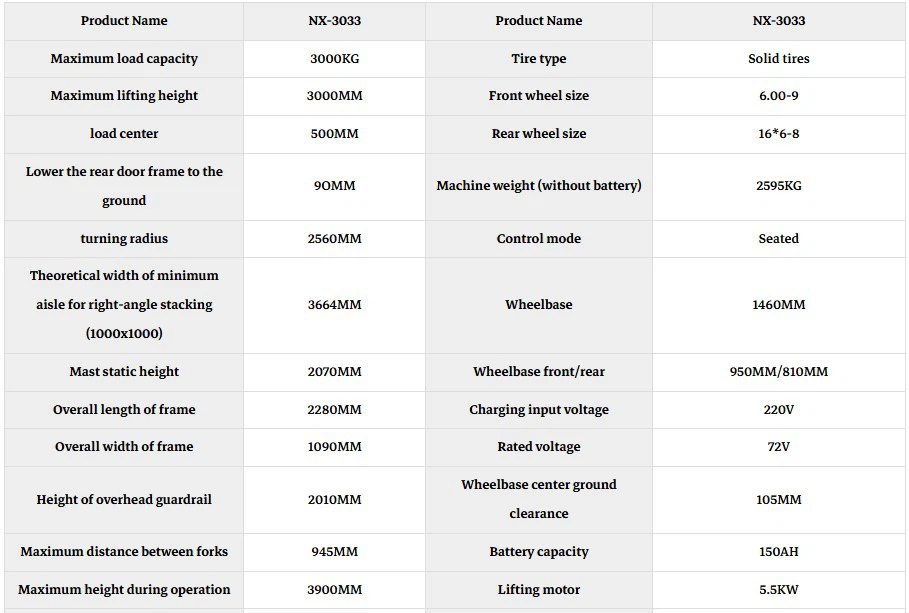
Task: Click the Machine weight (without battery) label
Action: (x=538, y=186)
